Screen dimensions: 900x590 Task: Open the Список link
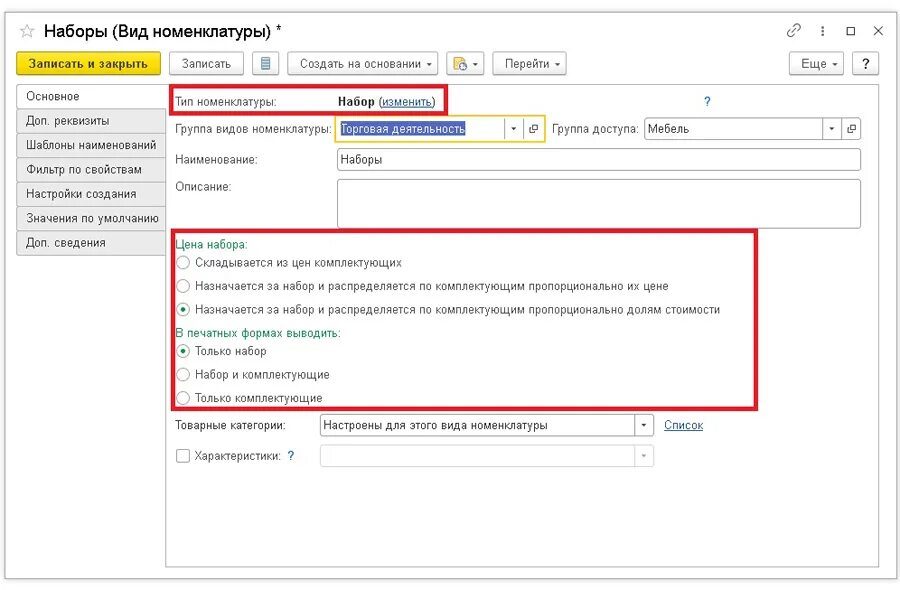pyautogui.click(x=683, y=425)
